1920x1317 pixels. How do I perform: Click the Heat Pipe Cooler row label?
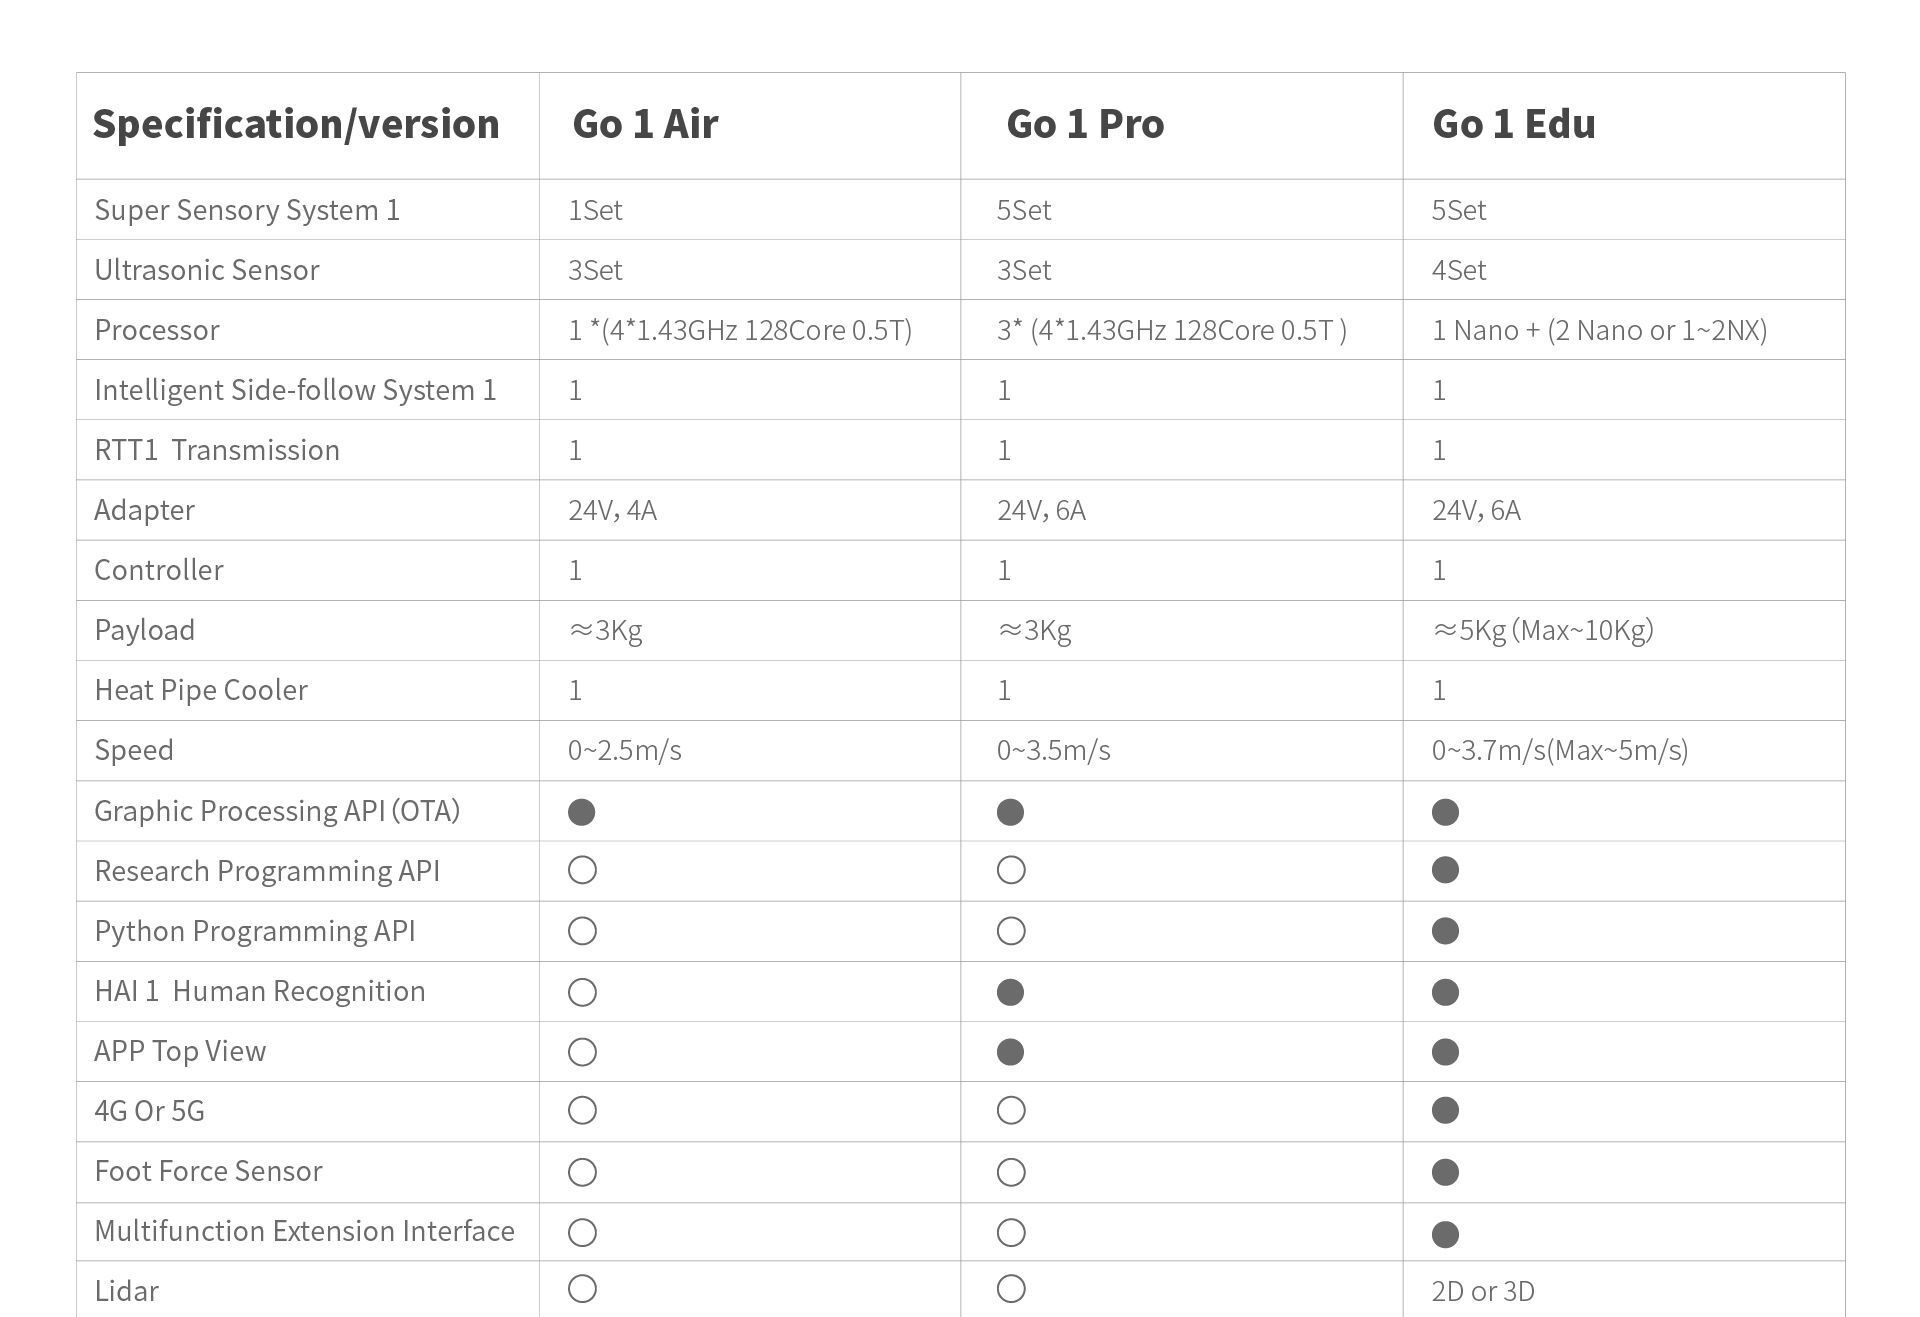click(201, 690)
